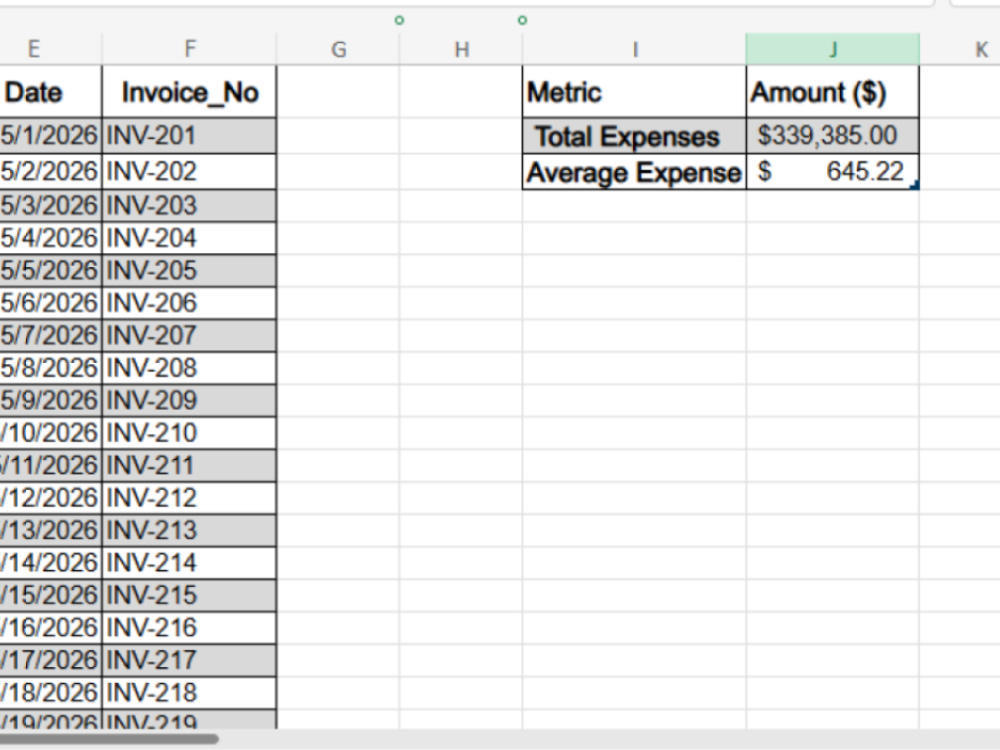1000x750 pixels.
Task: Click cell INV-210
Action: click(x=189, y=434)
